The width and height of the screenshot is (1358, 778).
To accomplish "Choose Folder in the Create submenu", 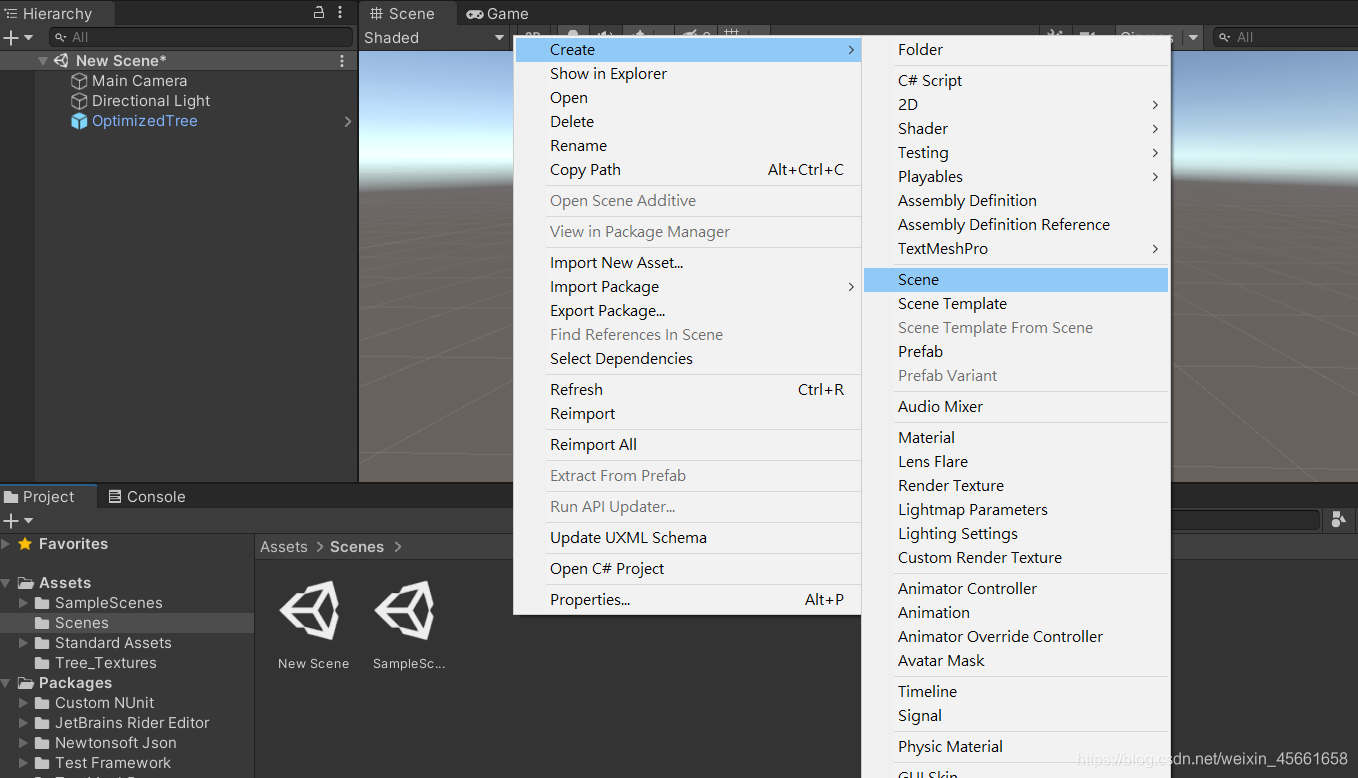I will pyautogui.click(x=1016, y=50).
